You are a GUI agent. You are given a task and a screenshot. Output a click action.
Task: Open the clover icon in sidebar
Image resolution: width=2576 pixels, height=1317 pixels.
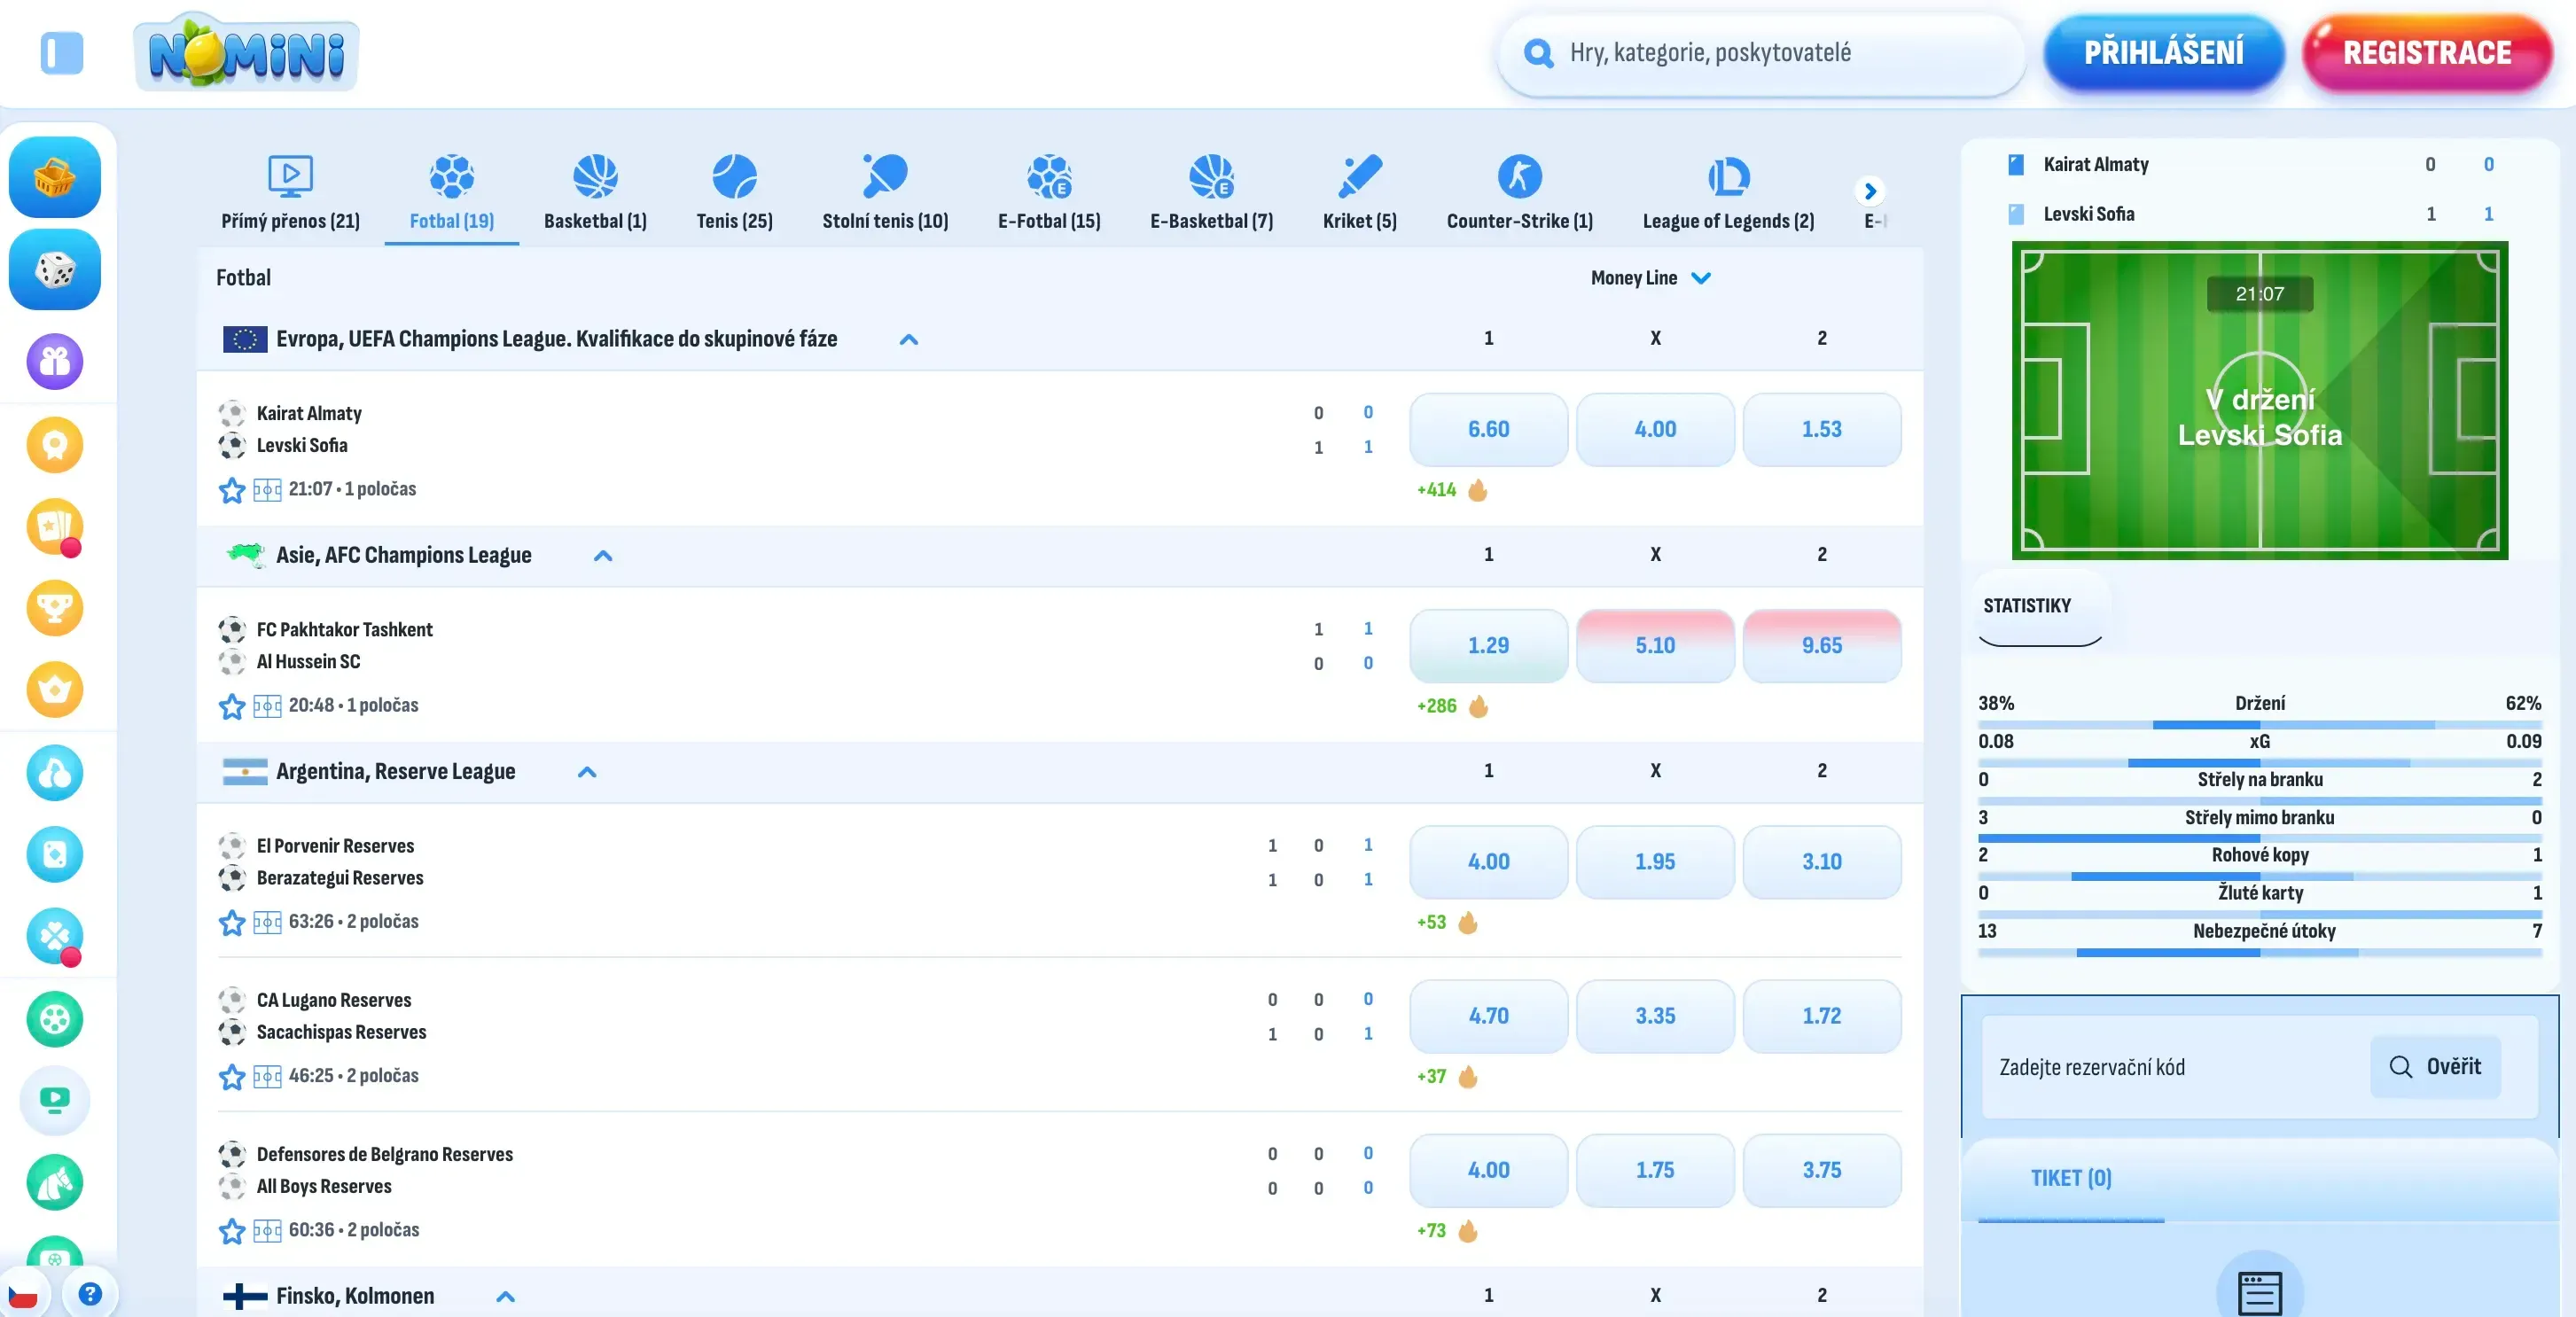tap(55, 937)
